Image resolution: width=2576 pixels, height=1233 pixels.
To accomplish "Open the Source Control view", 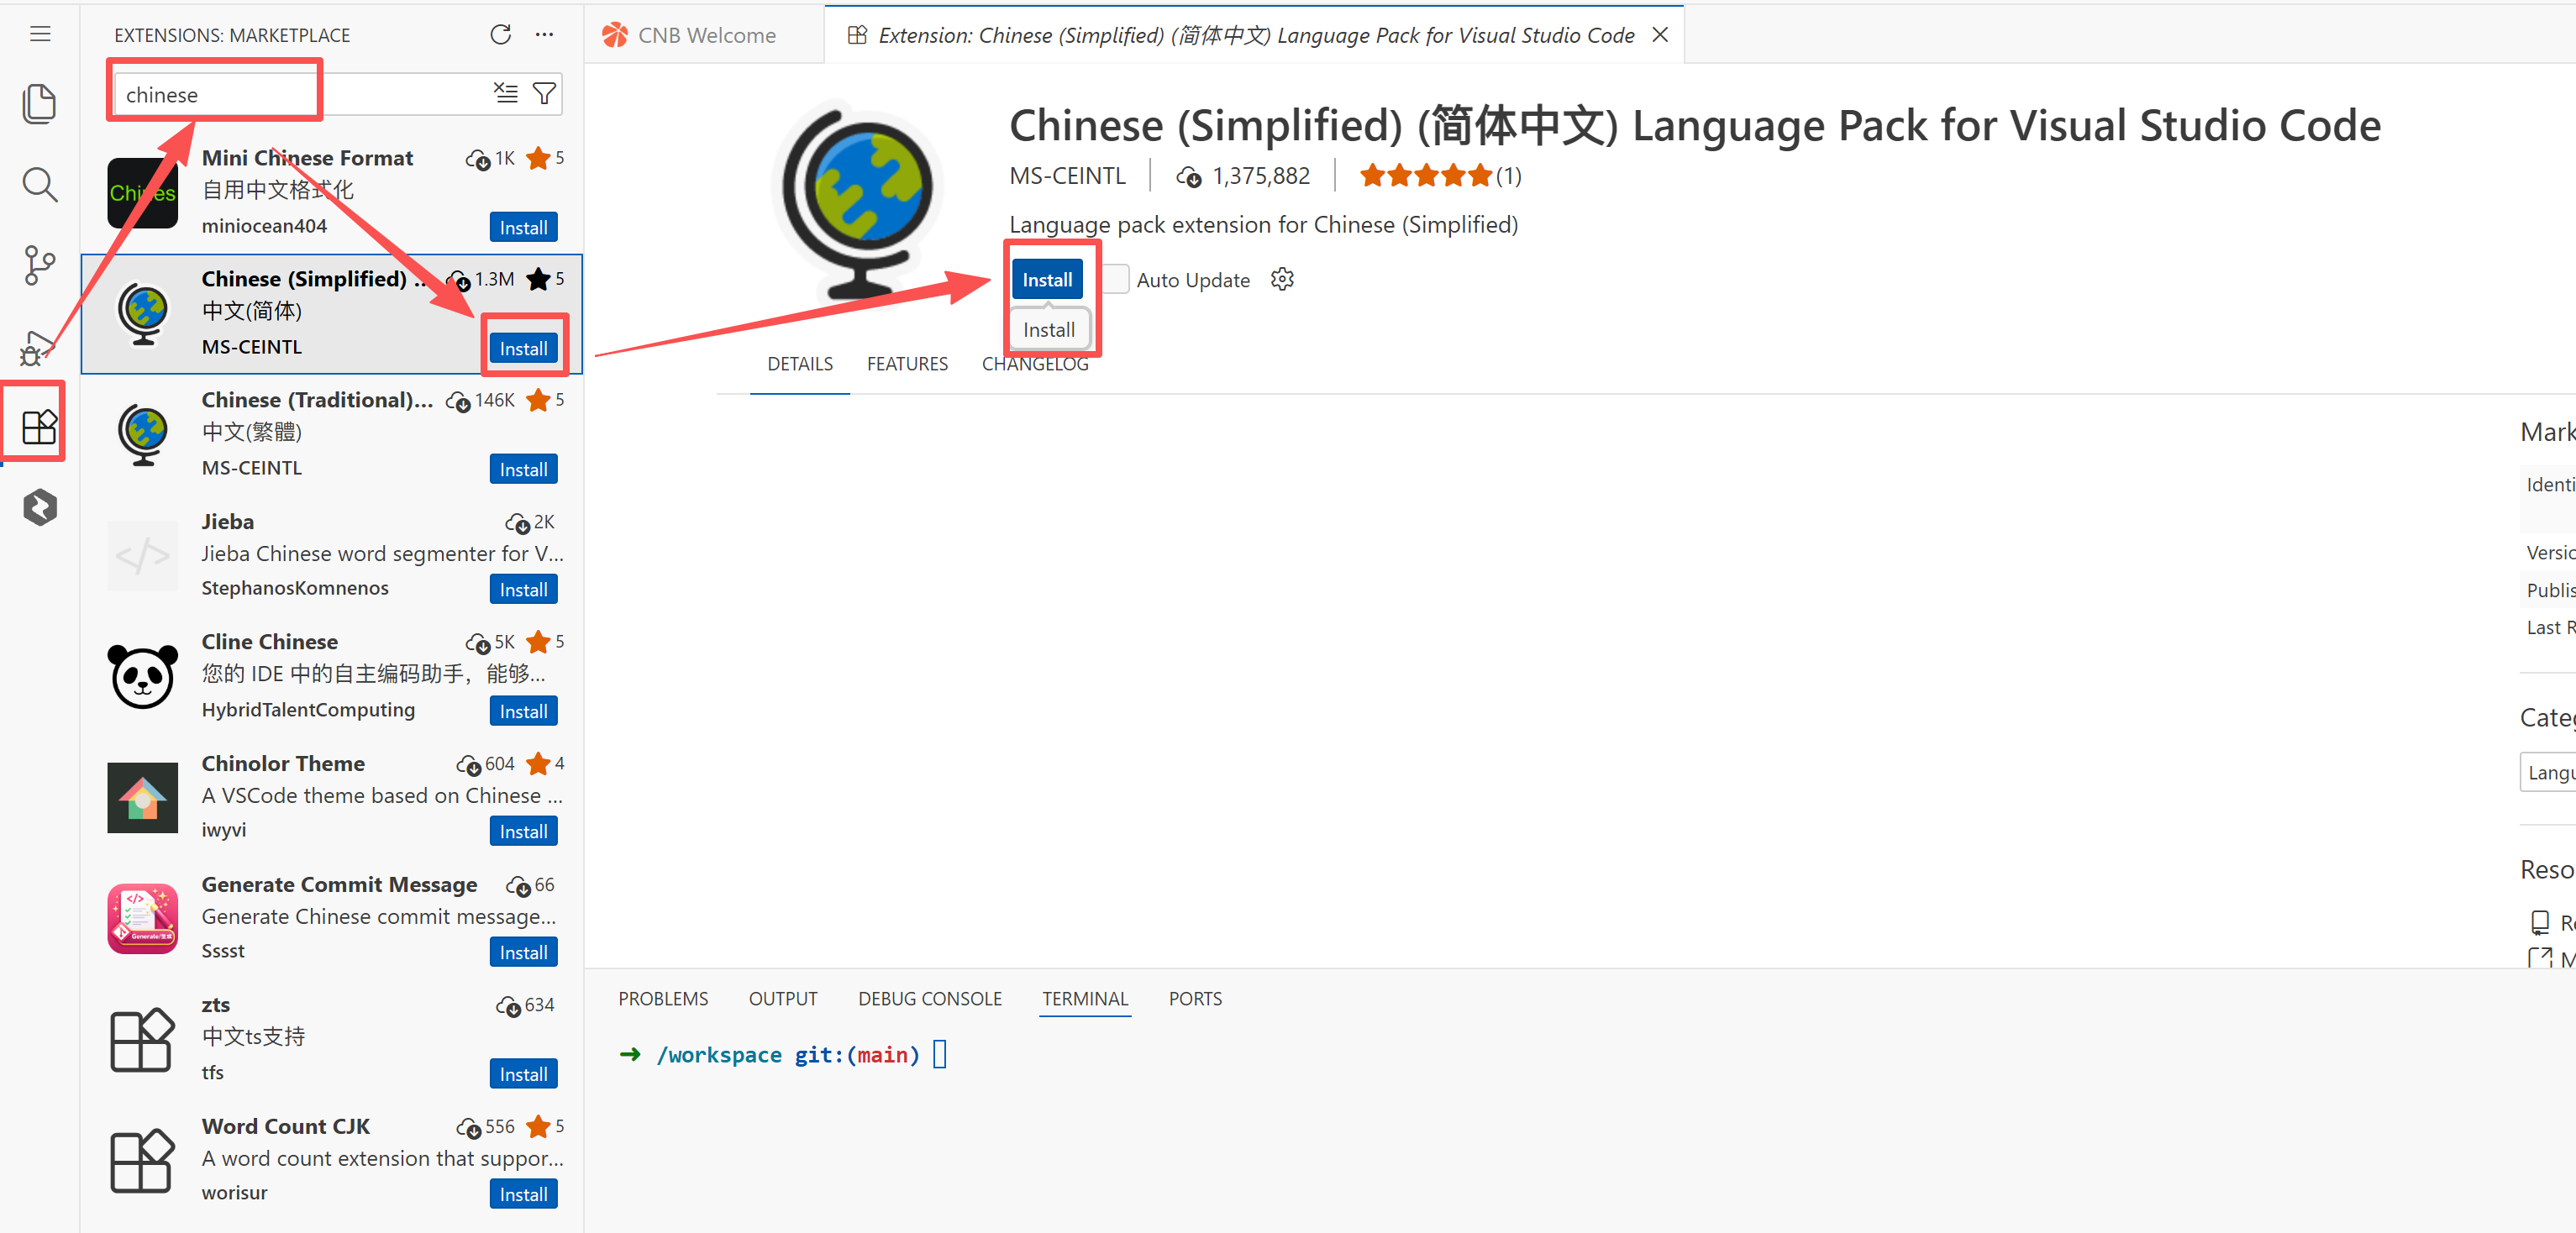I will click(39, 265).
